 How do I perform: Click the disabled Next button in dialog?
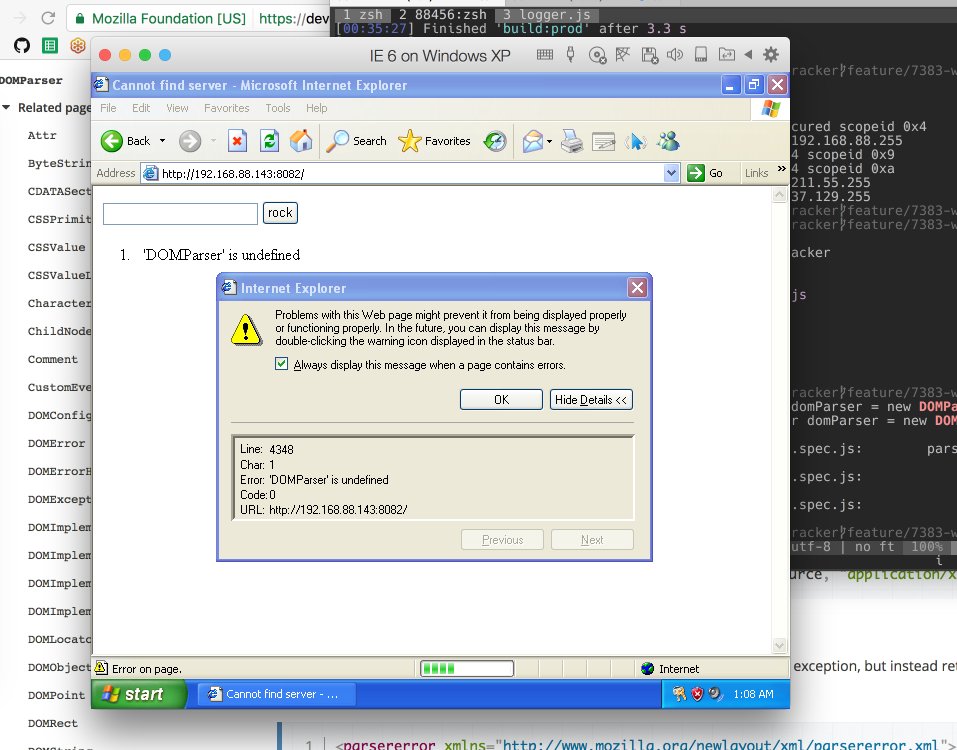[x=592, y=540]
